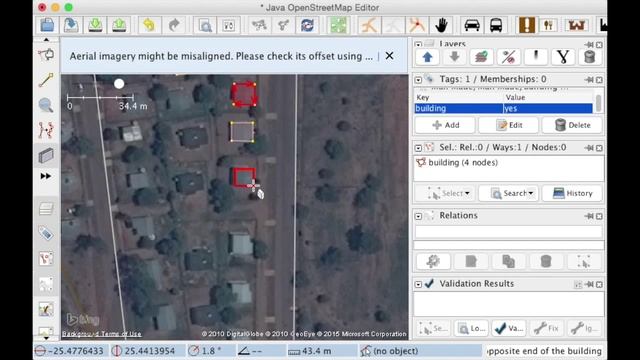Image resolution: width=640 pixels, height=360 pixels.
Task: Click the yellow Undo arrow
Action: point(149,25)
